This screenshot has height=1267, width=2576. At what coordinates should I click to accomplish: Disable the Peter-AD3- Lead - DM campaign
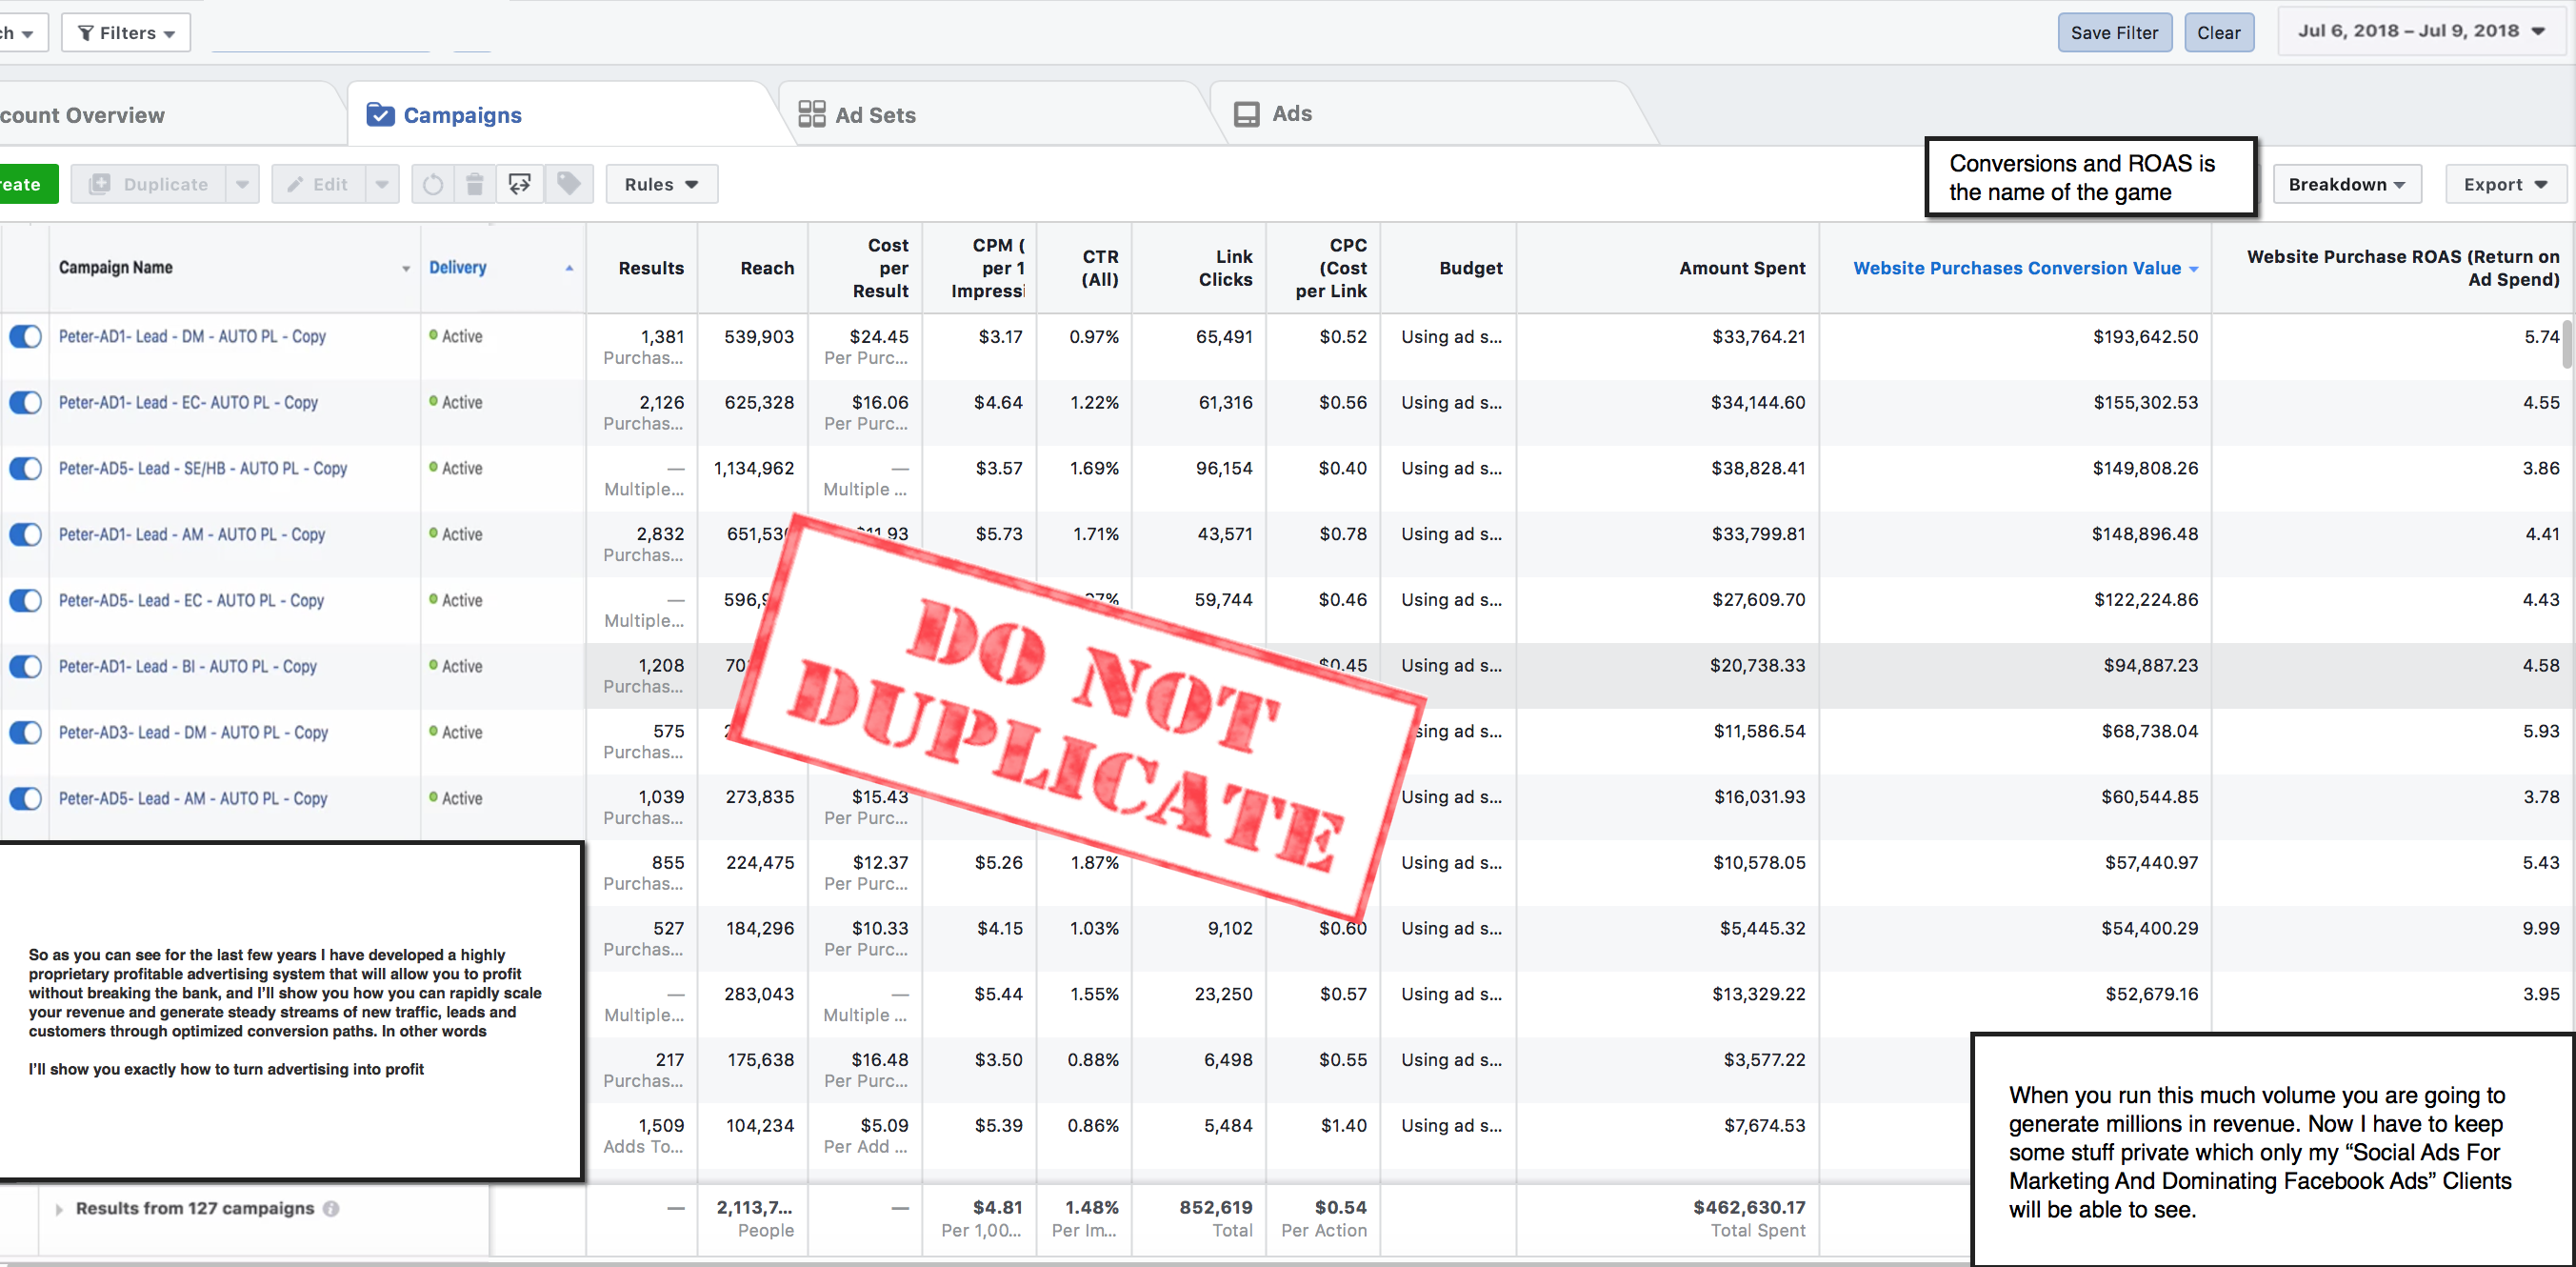[25, 732]
